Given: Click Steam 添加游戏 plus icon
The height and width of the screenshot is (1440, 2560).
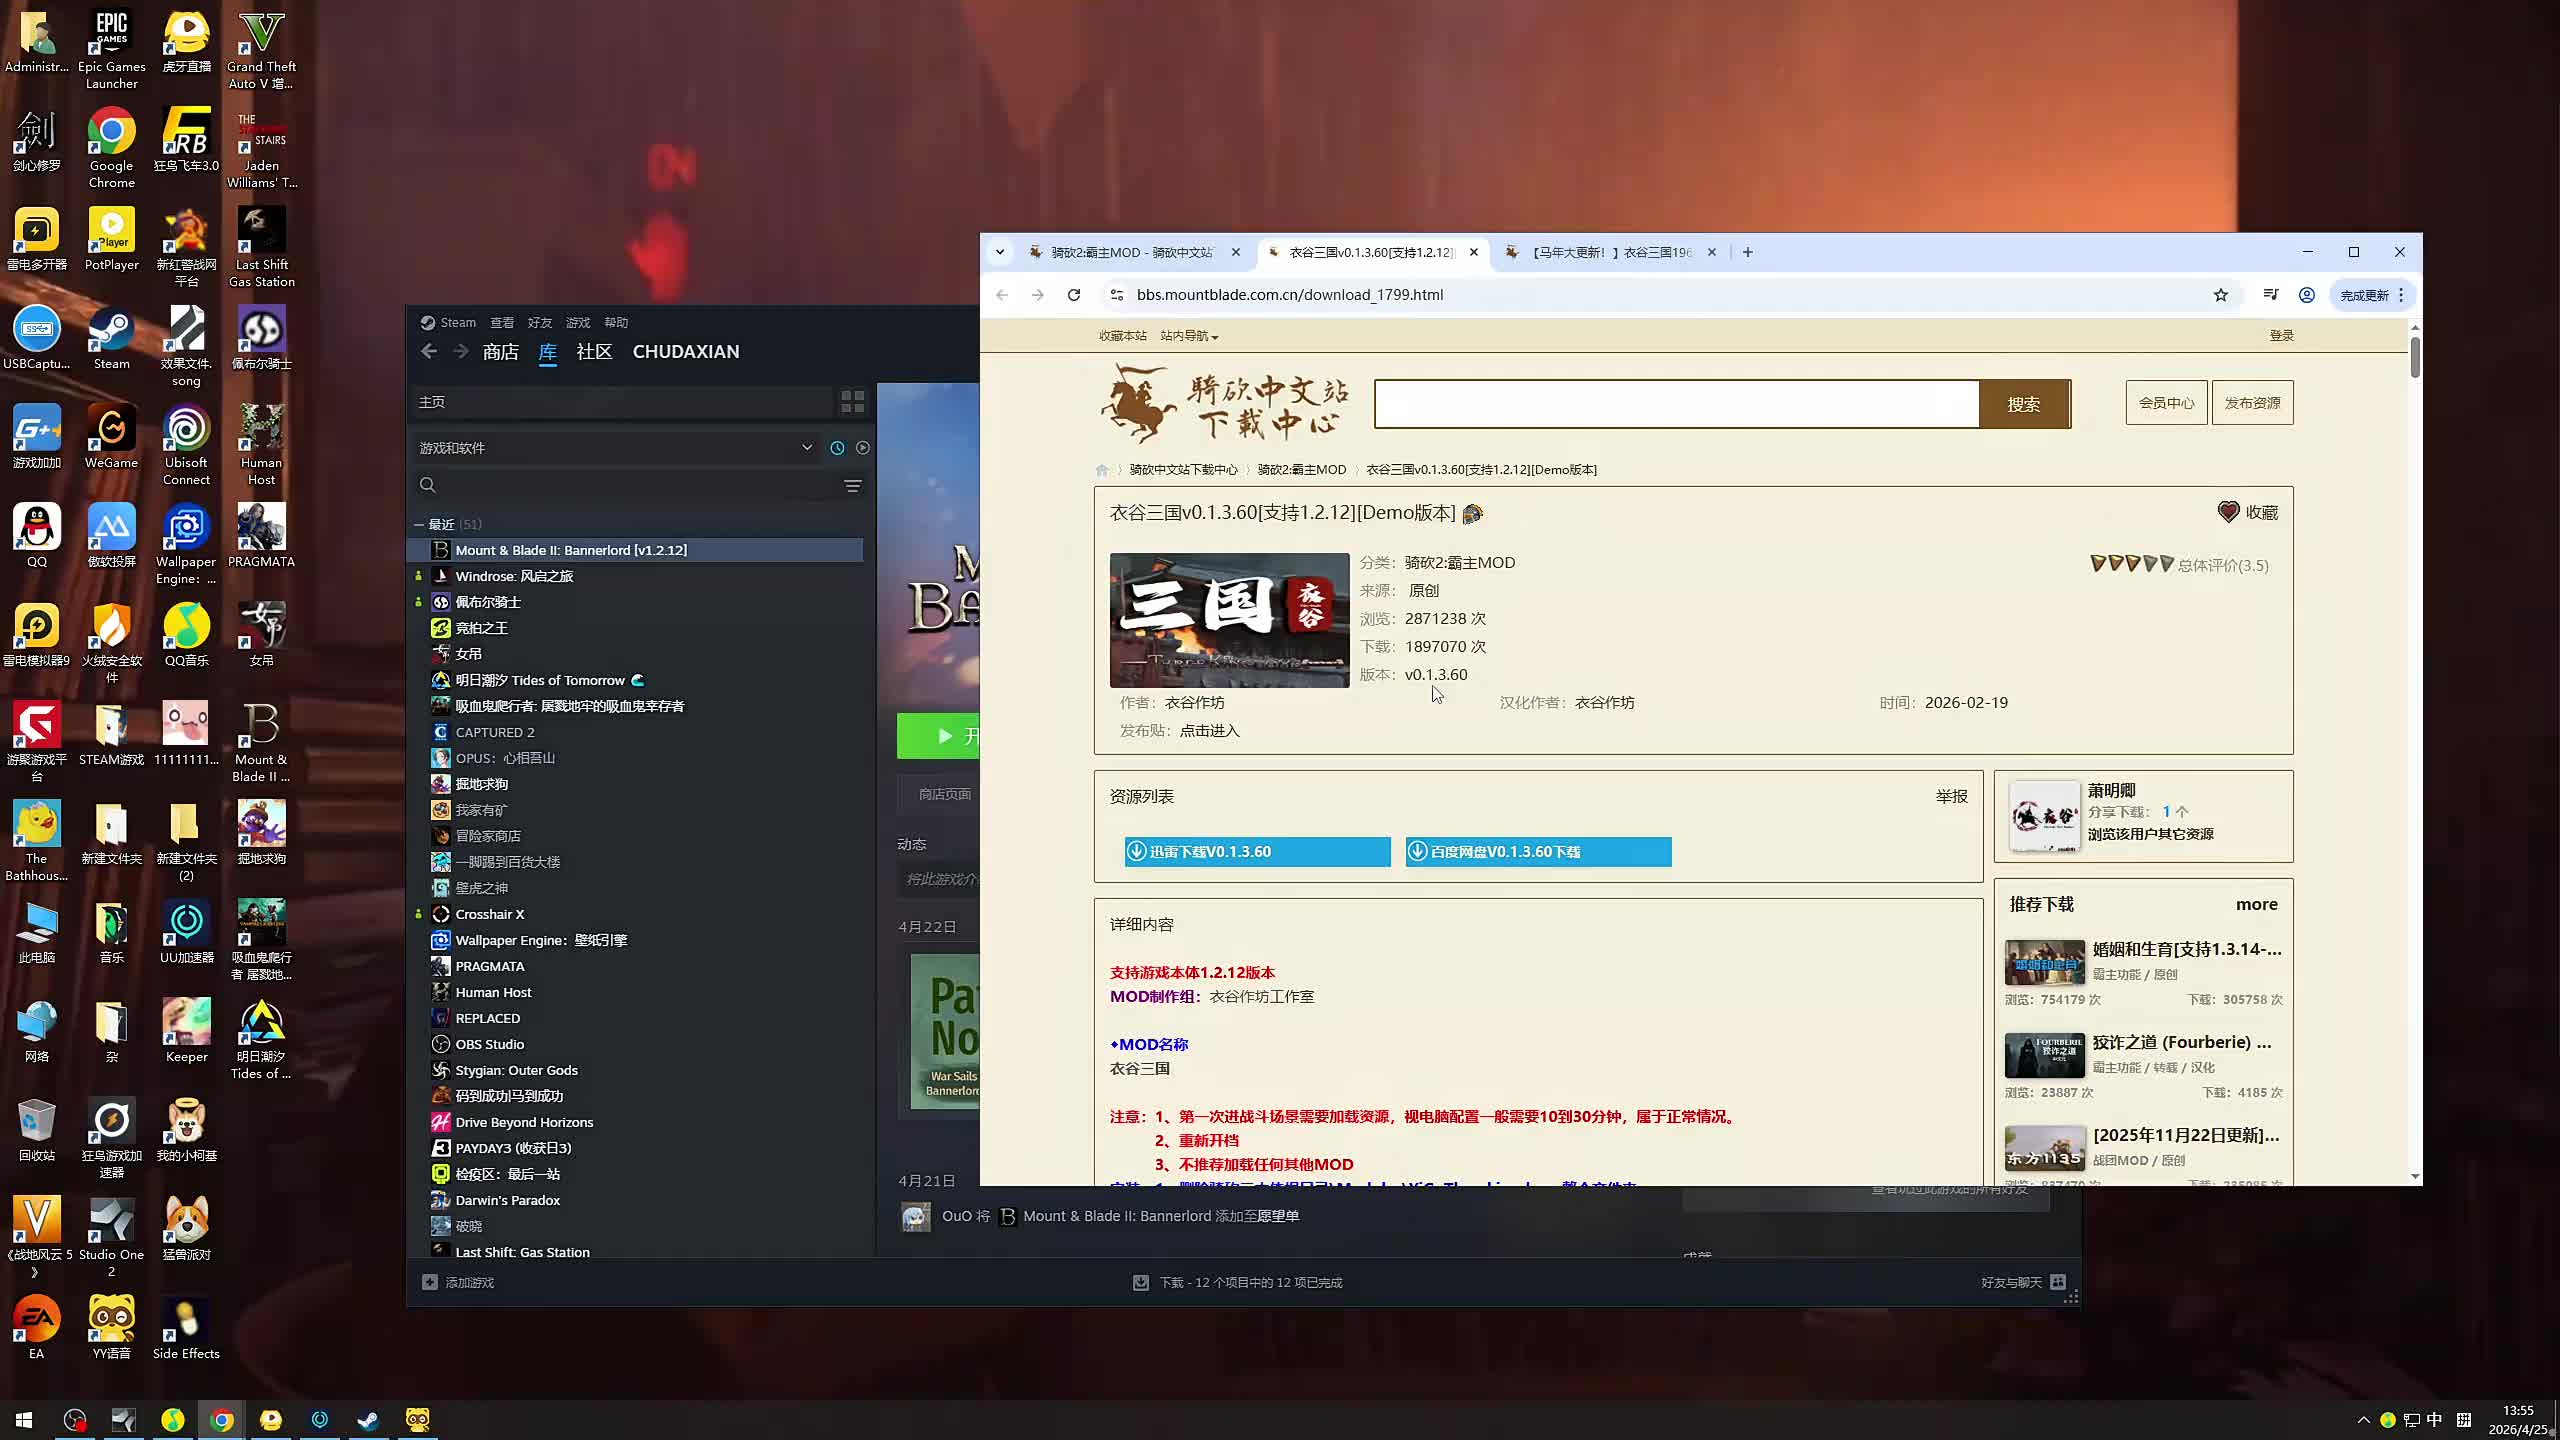Looking at the screenshot, I should [430, 1282].
